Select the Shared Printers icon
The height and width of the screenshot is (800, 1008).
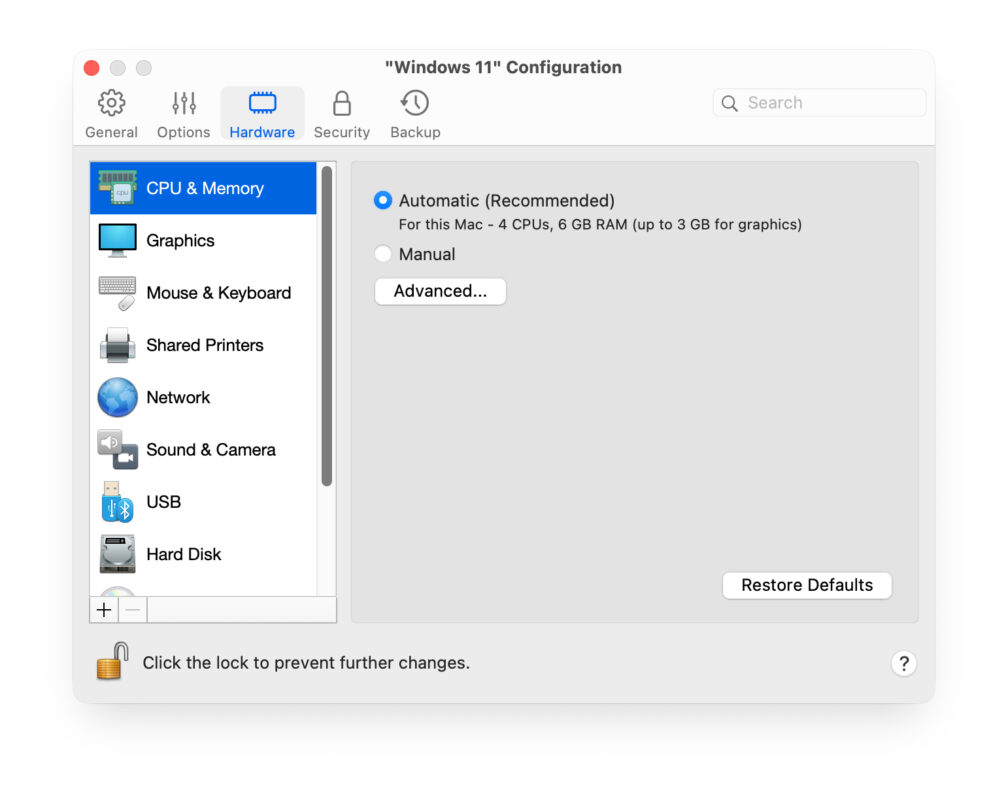point(117,344)
